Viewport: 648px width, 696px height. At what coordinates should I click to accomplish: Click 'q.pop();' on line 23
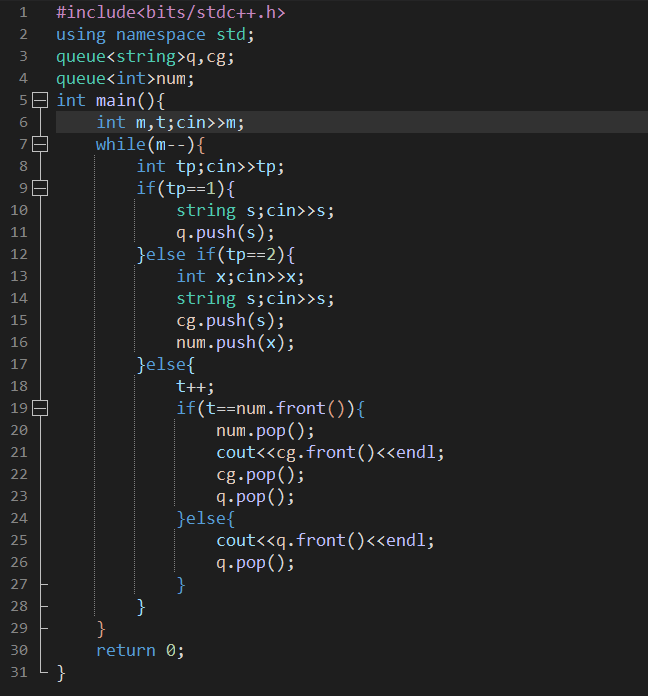coord(255,496)
